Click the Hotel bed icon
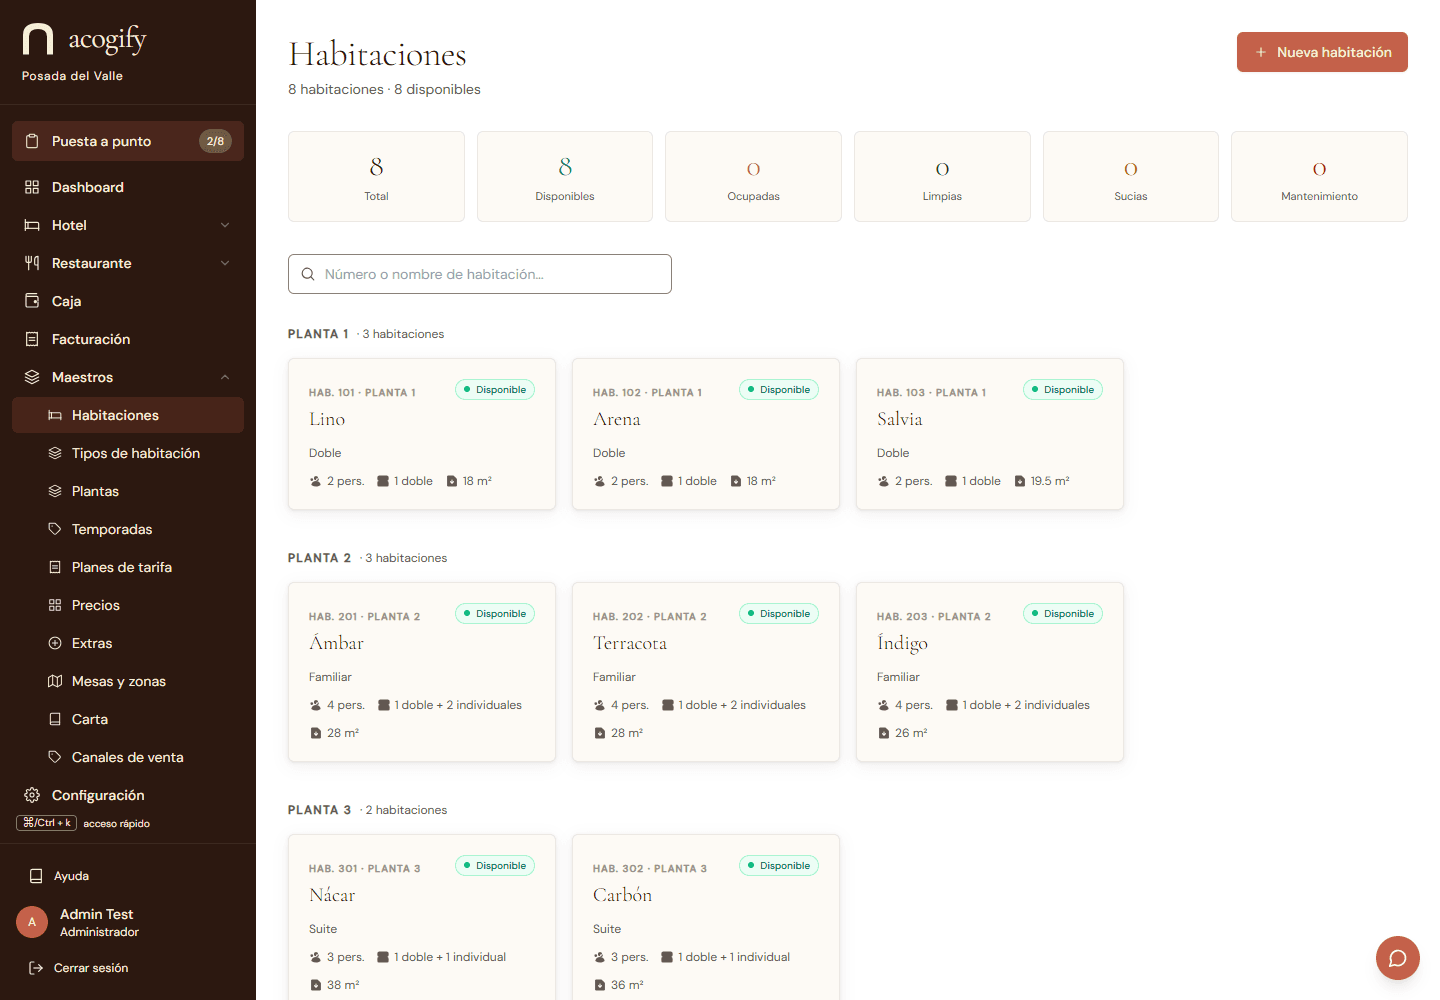The width and height of the screenshot is (1440, 1000). point(32,225)
